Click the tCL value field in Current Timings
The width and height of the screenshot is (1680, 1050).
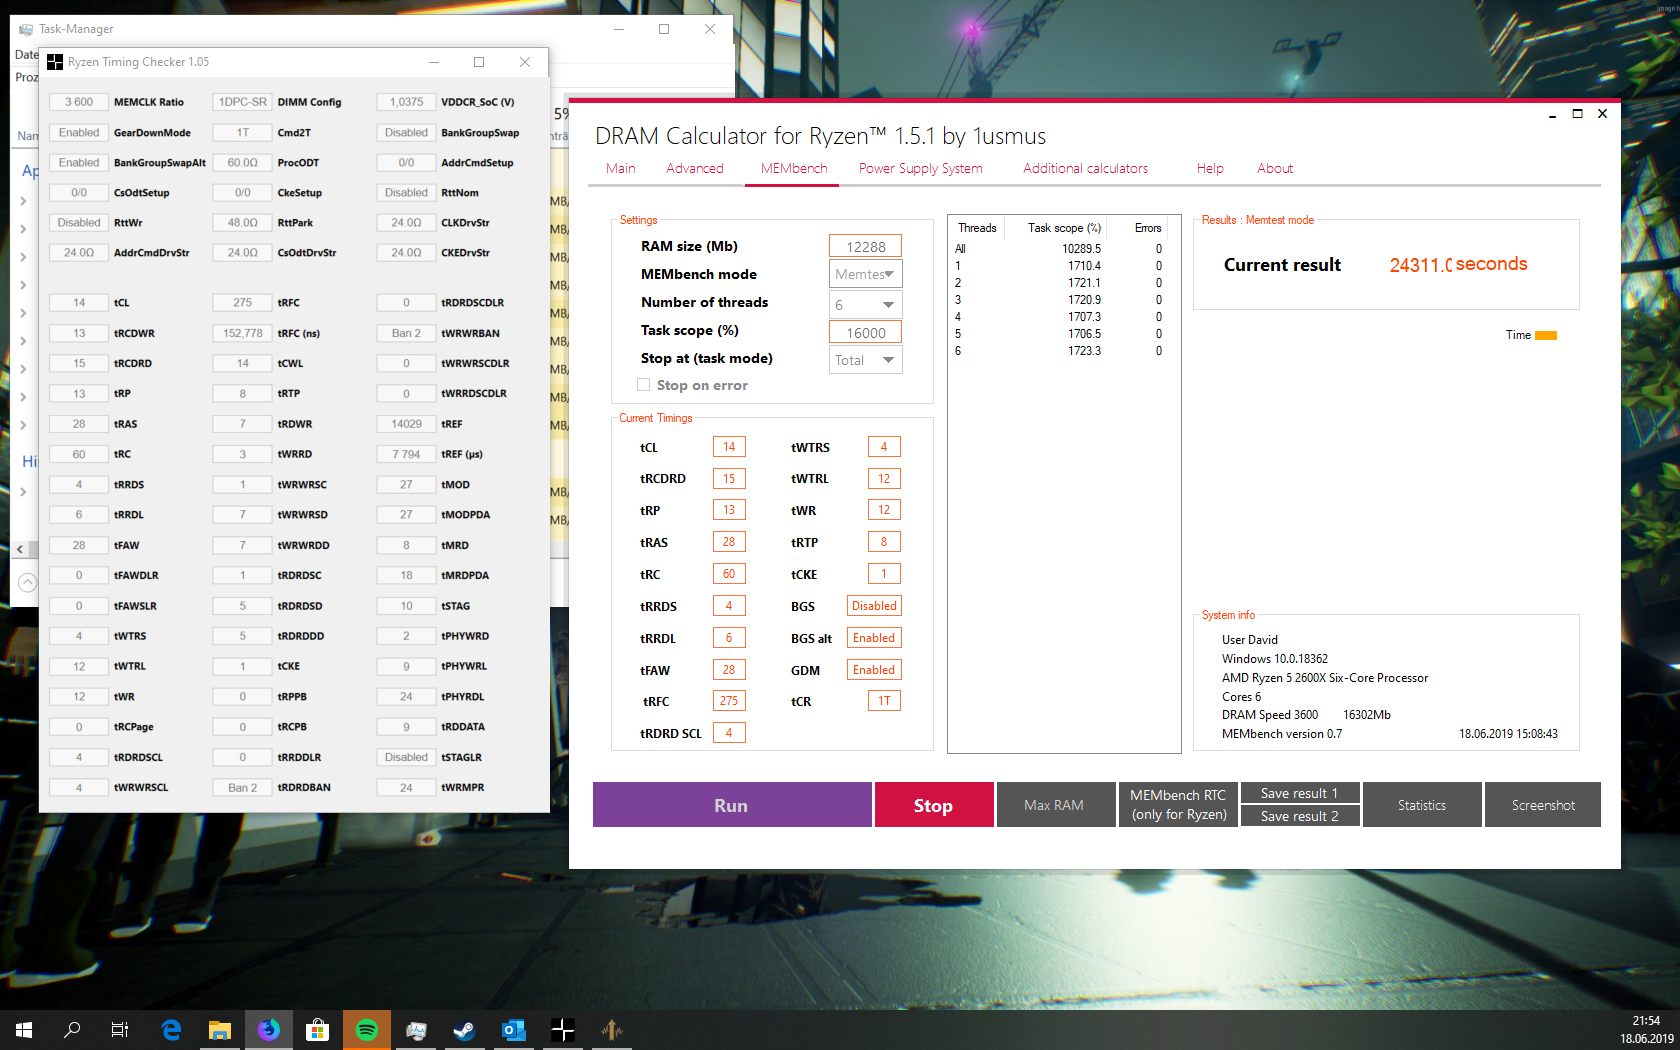point(729,447)
